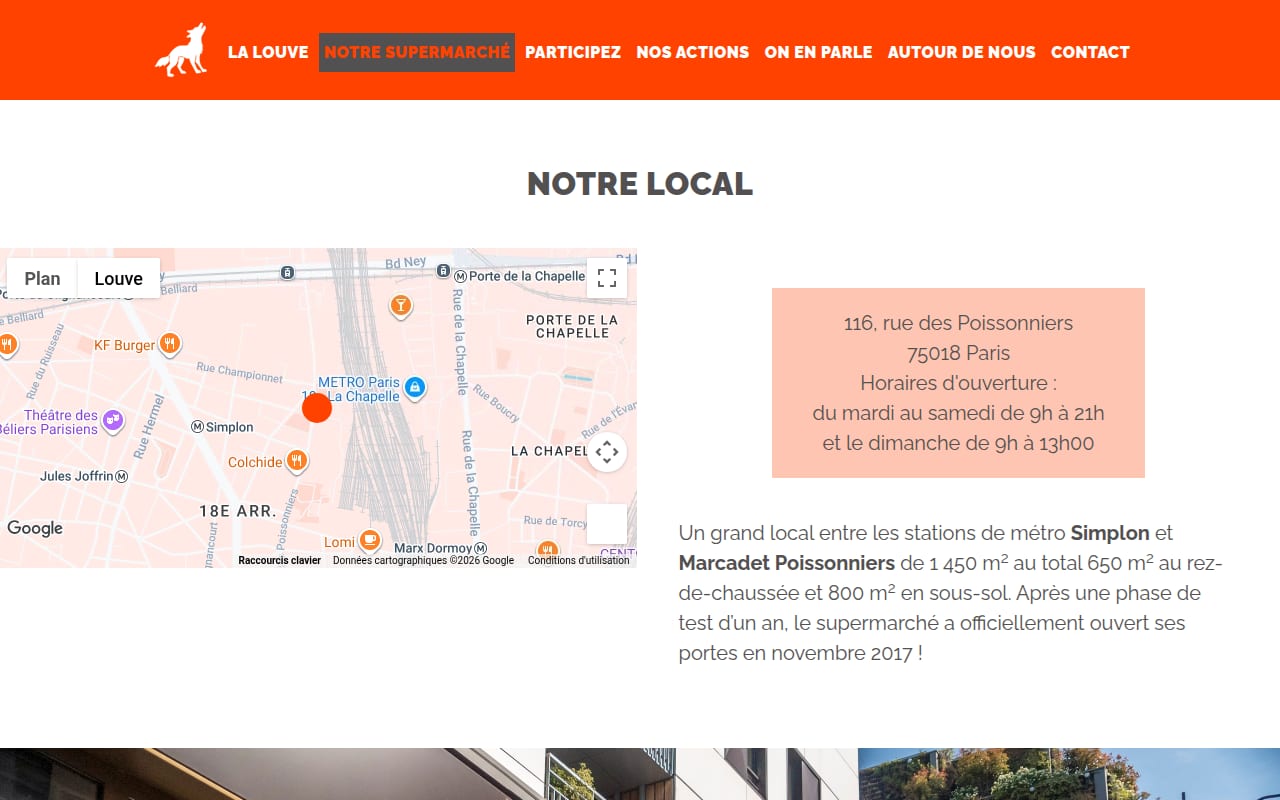Click the bar pin below Bd Ney
The image size is (1280, 800).
point(401,306)
